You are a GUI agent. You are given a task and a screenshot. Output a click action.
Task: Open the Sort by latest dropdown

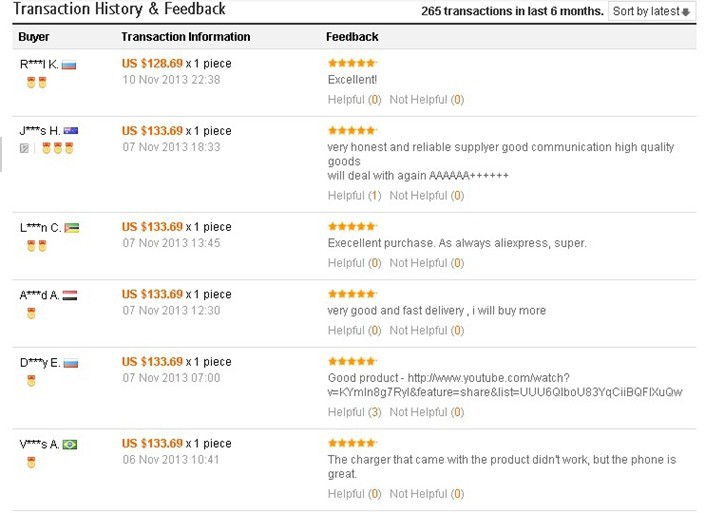(x=651, y=12)
